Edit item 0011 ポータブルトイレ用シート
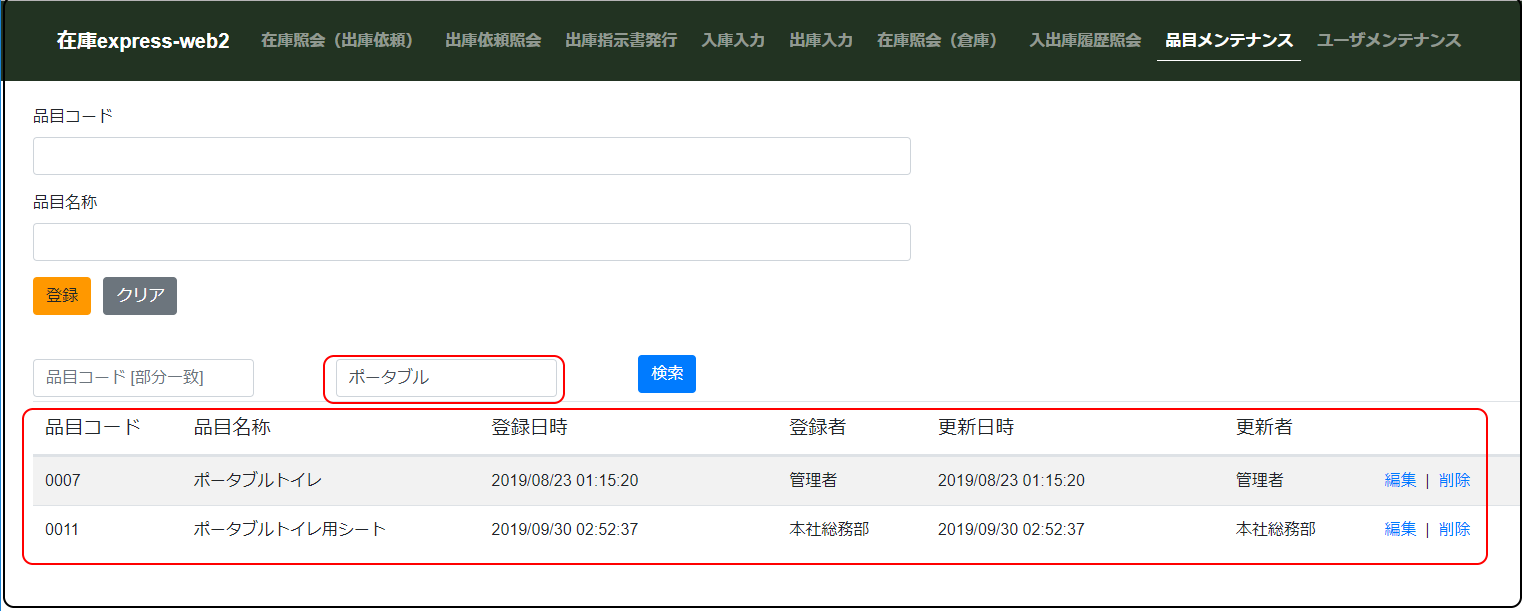This screenshot has width=1522, height=611. pyautogui.click(x=1400, y=529)
